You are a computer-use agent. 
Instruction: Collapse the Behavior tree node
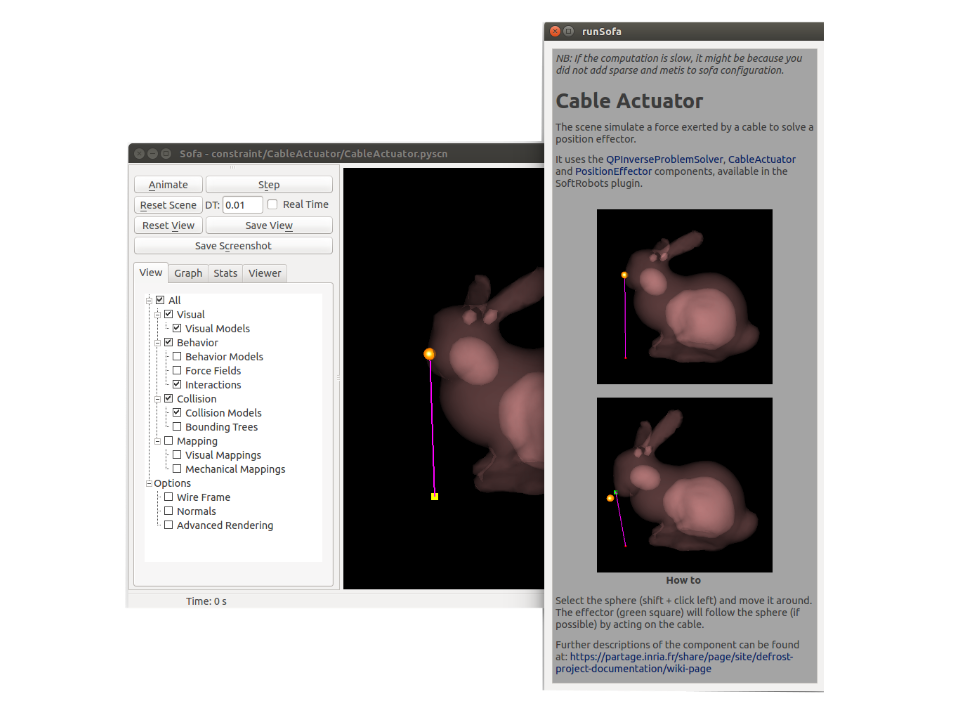pos(157,342)
